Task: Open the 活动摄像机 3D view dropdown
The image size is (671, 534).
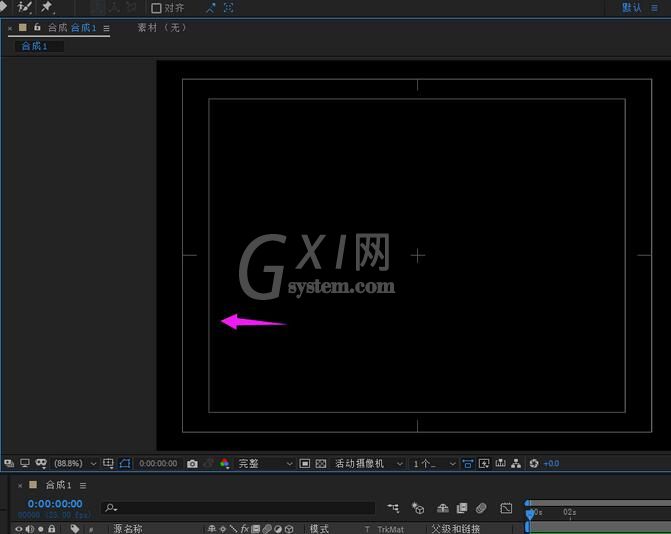Action: pyautogui.click(x=368, y=463)
